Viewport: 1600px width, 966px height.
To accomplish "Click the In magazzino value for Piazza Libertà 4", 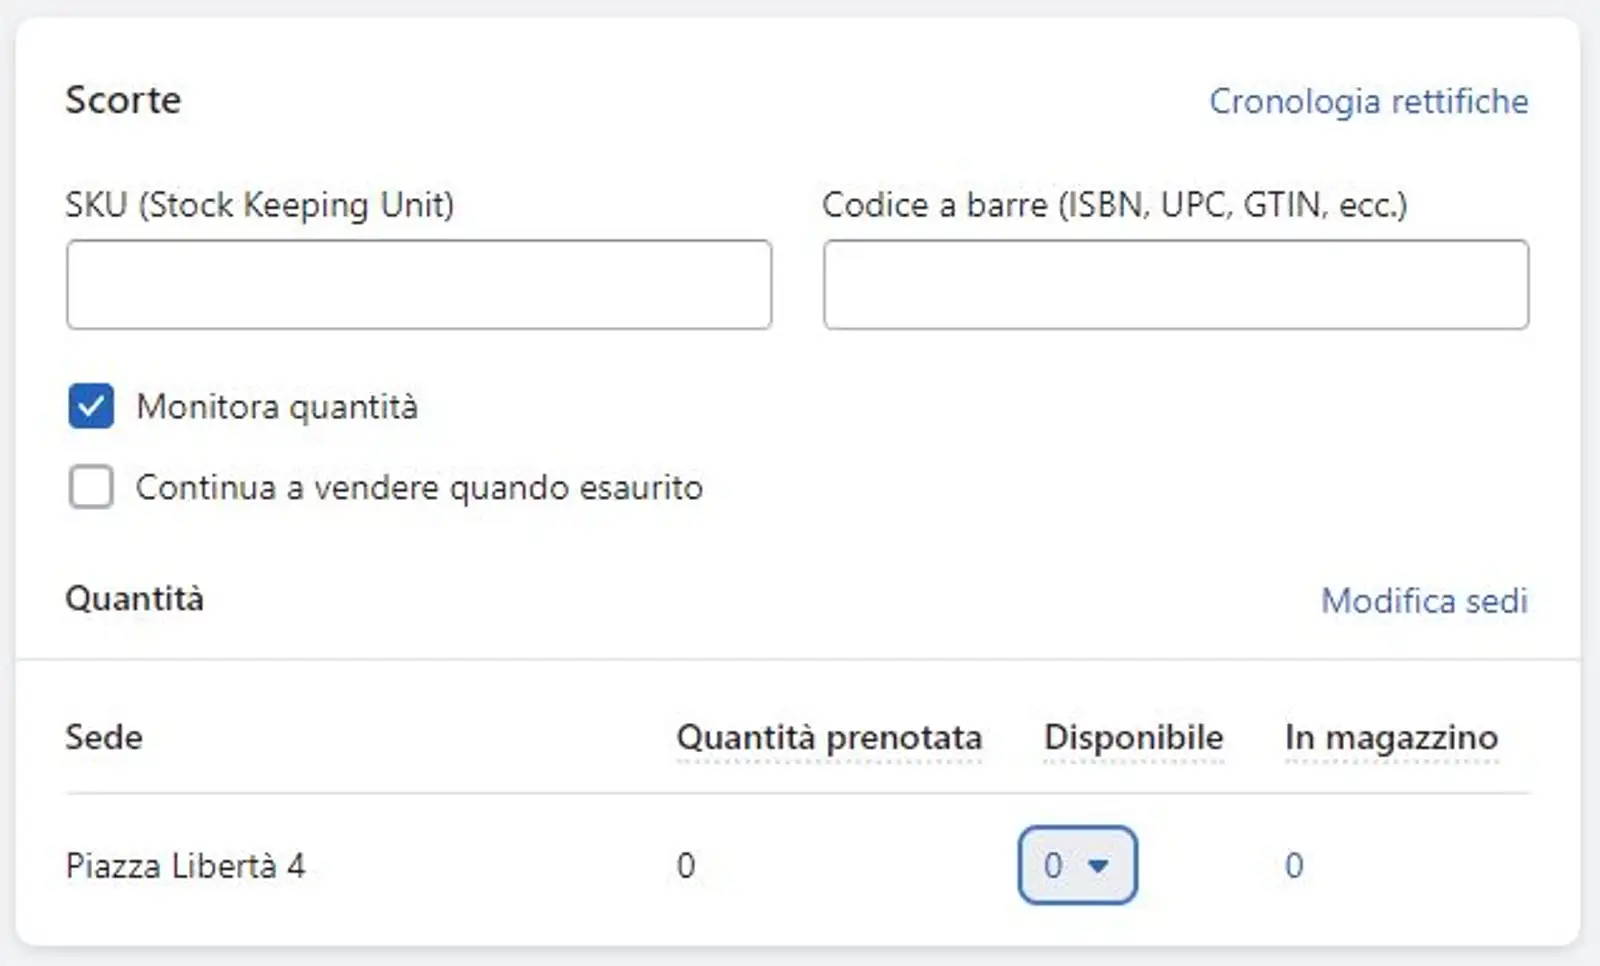I will pos(1293,865).
